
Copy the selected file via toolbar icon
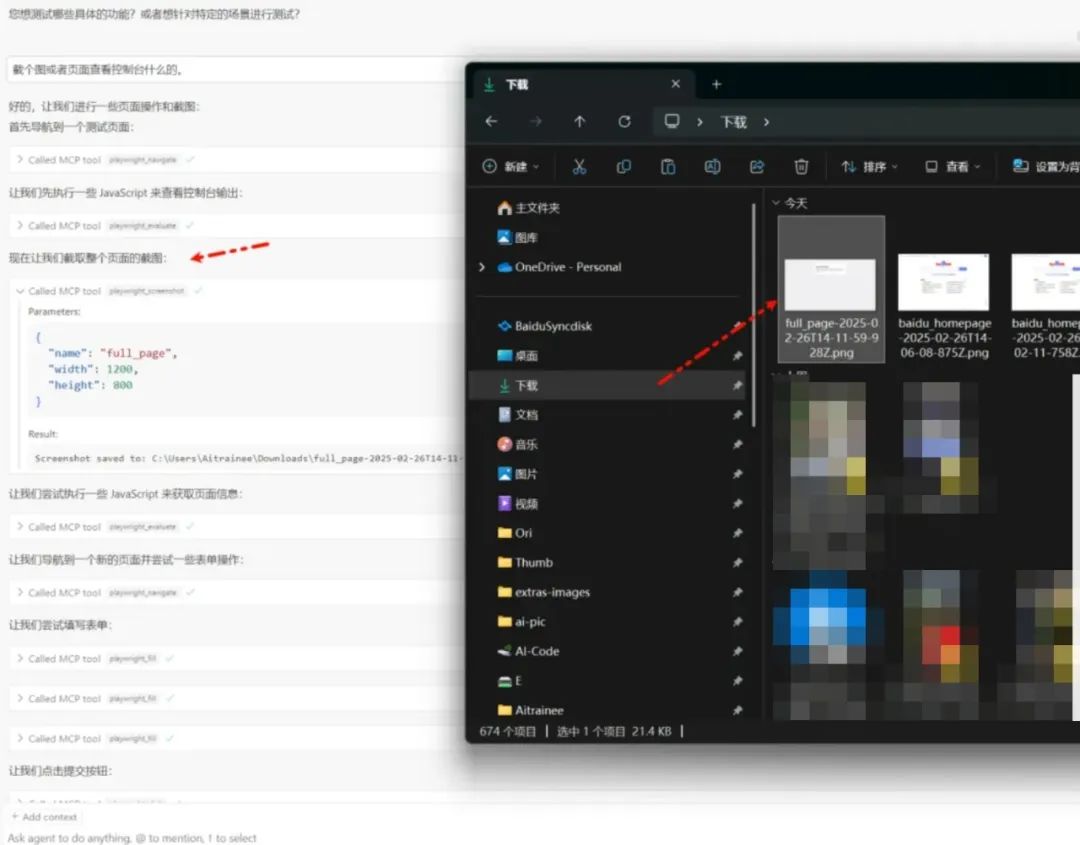click(623, 166)
